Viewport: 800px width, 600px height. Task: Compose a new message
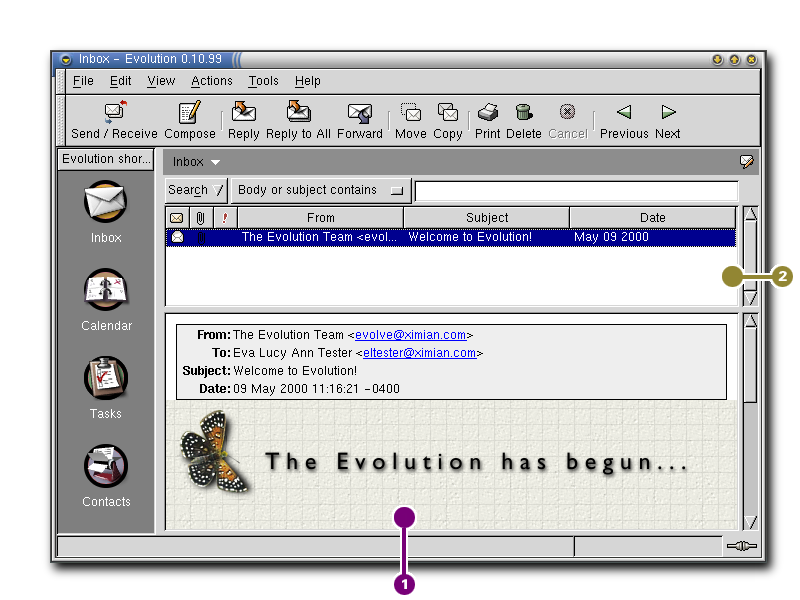point(189,113)
